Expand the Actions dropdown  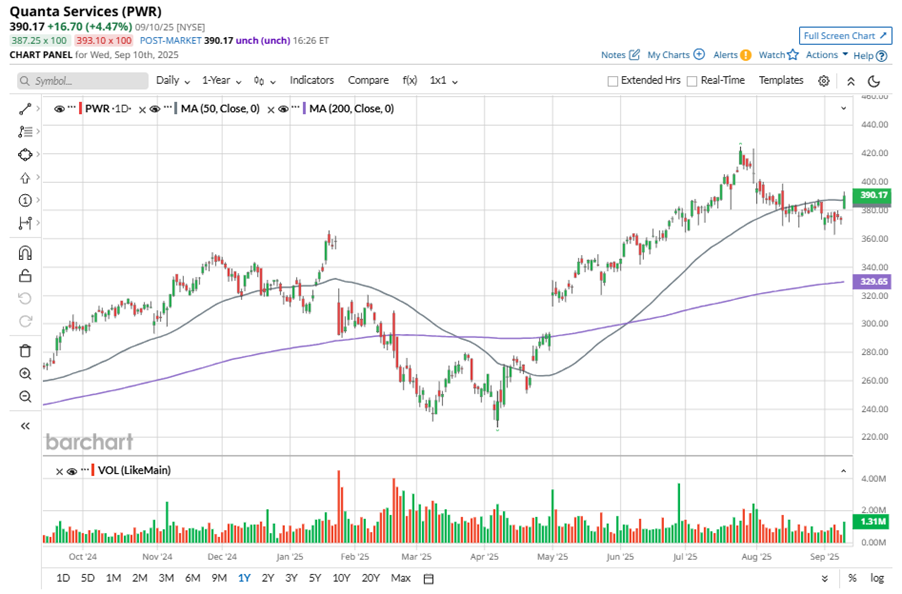[827, 55]
